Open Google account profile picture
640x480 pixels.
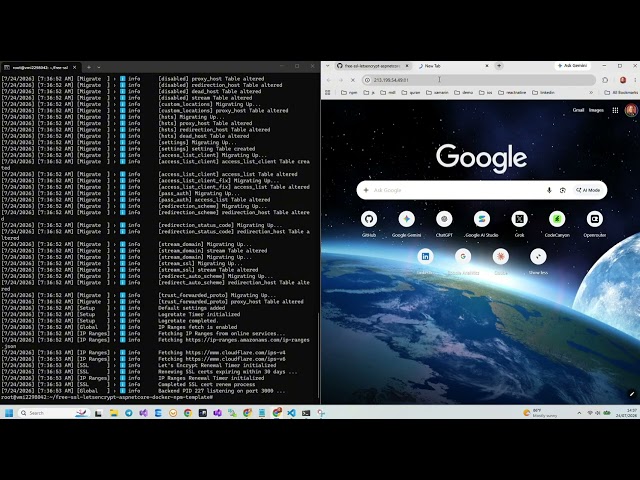coord(631,110)
